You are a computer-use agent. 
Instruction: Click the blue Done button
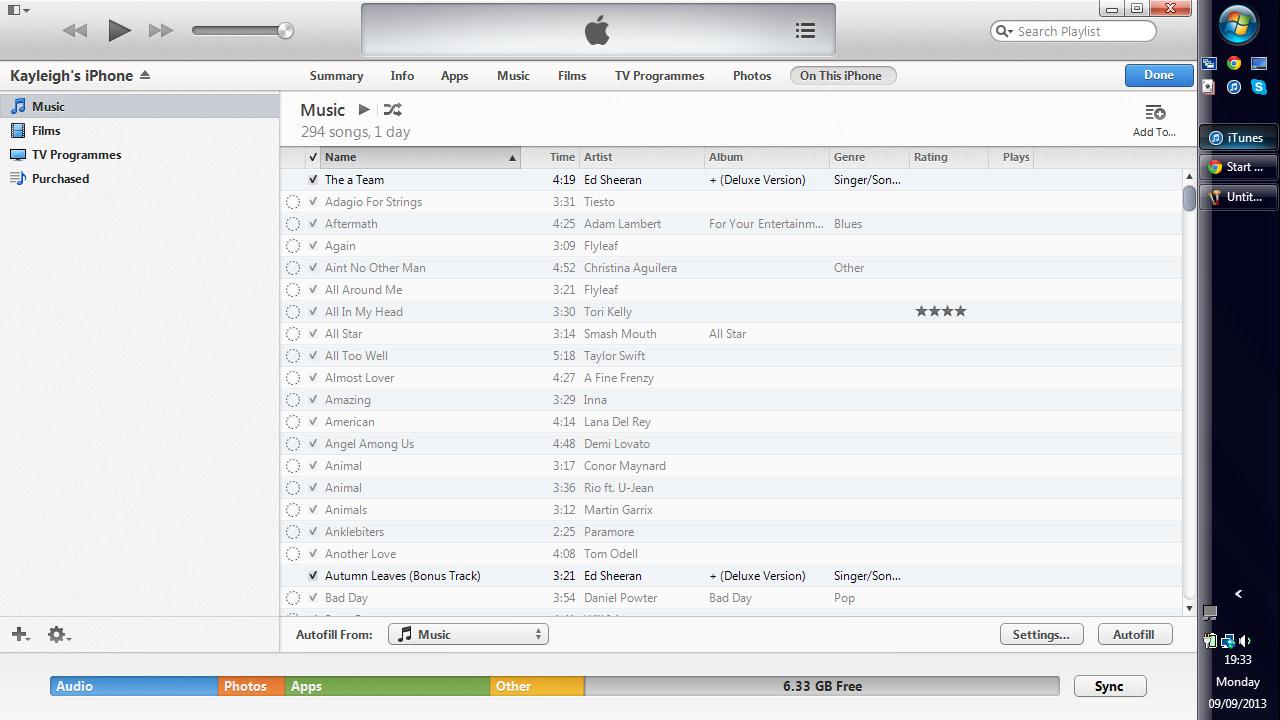click(x=1159, y=75)
